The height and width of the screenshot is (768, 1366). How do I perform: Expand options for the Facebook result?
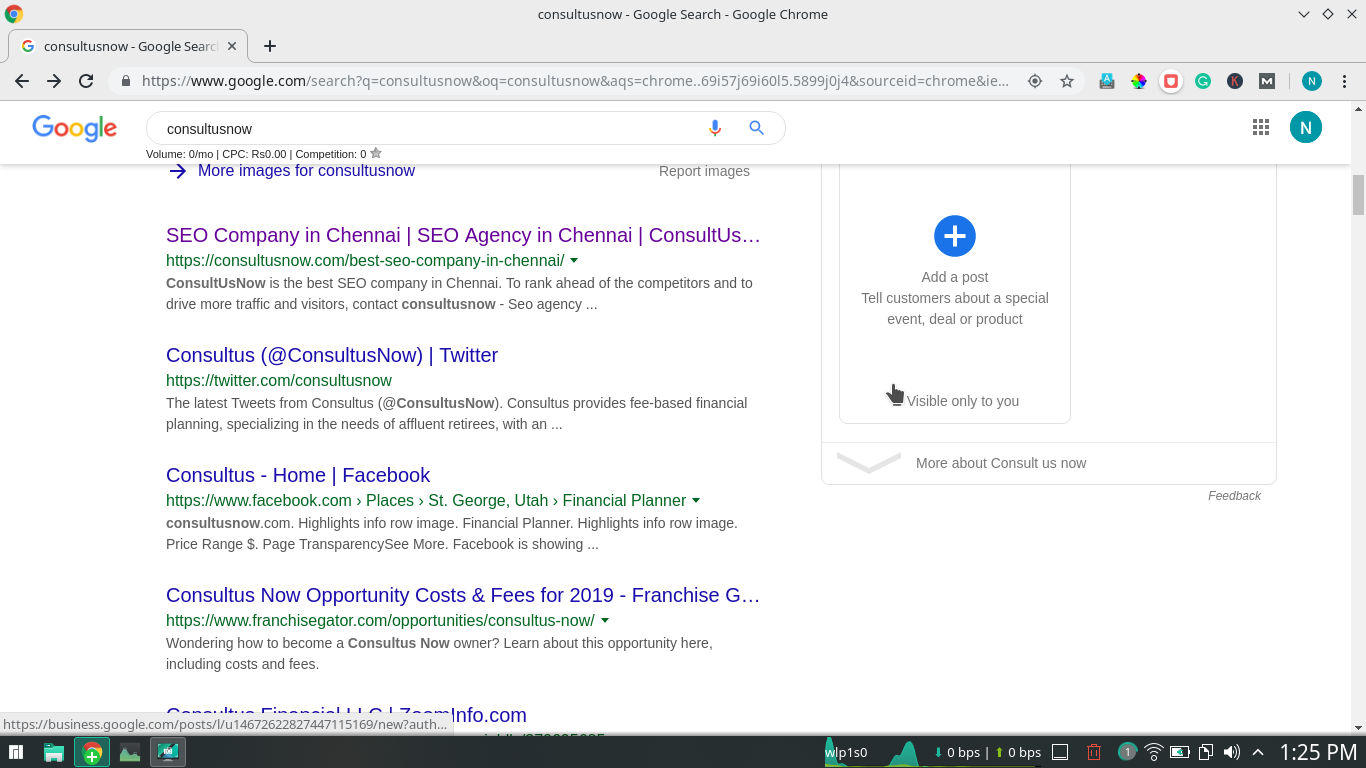point(696,501)
